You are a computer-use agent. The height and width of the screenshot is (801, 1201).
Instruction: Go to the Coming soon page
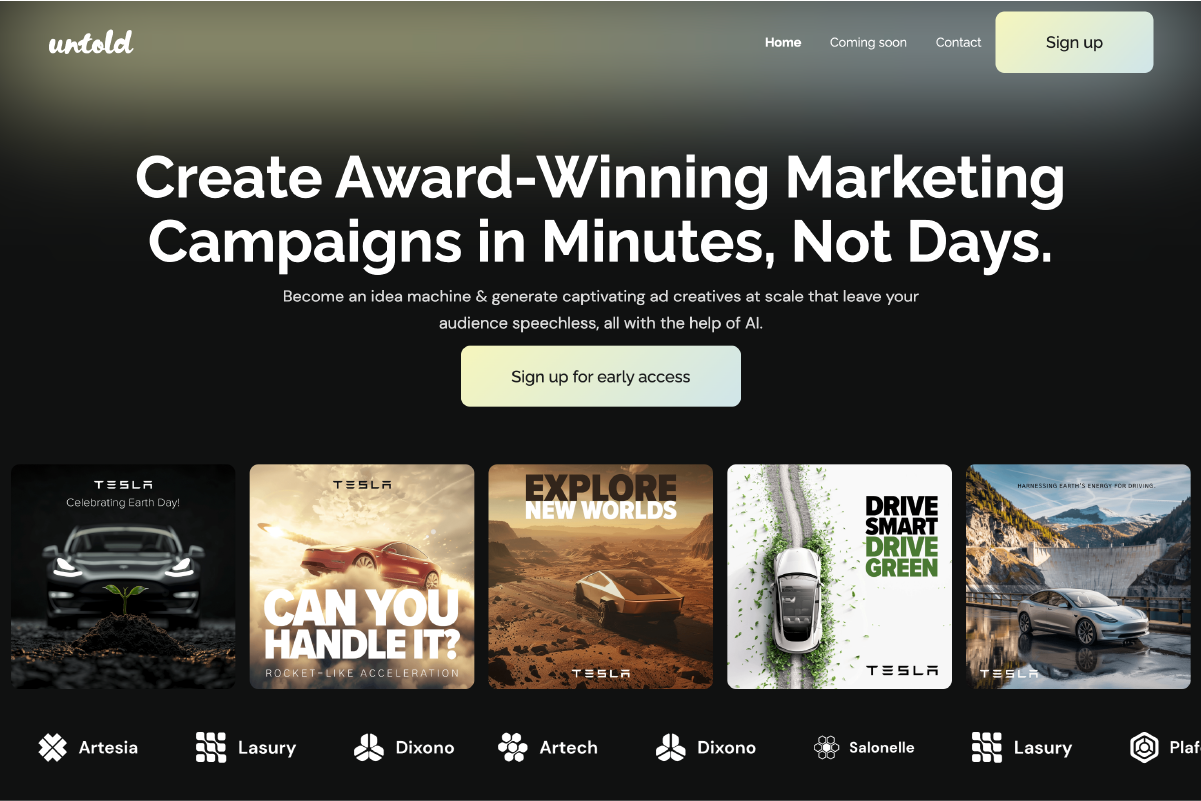click(868, 42)
